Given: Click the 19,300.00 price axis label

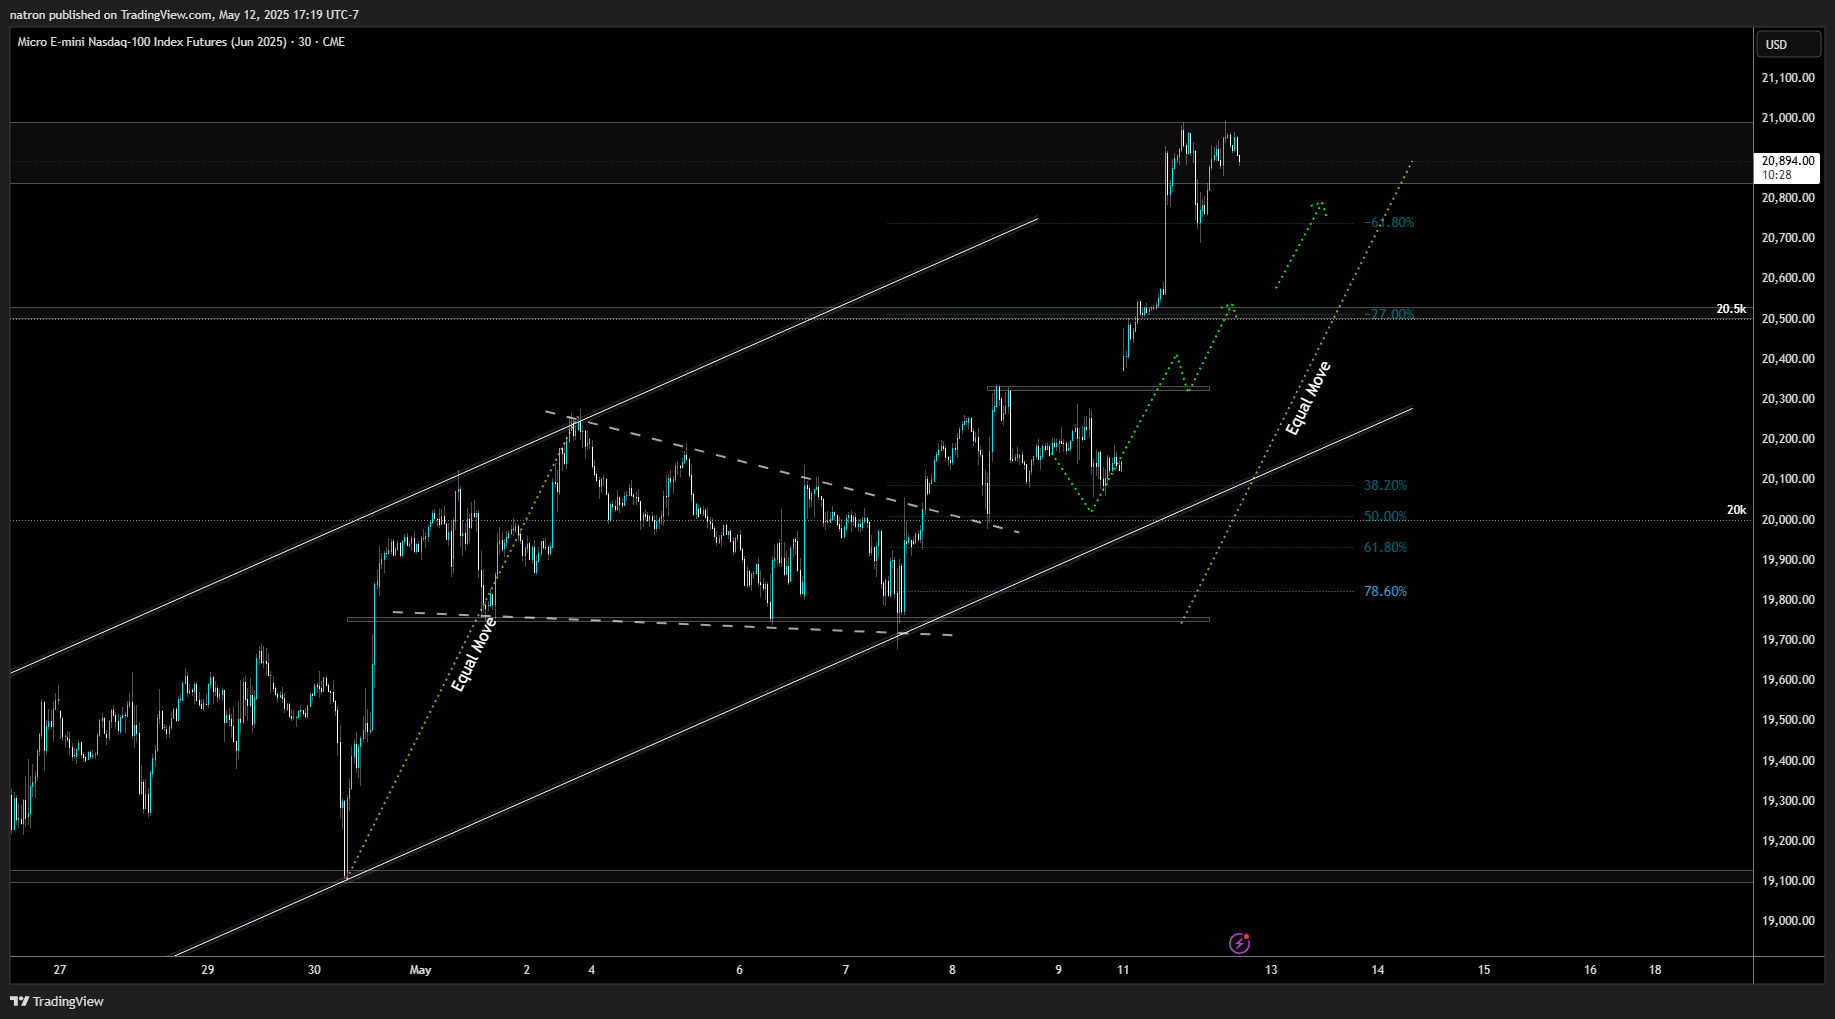Looking at the screenshot, I should coord(1788,801).
